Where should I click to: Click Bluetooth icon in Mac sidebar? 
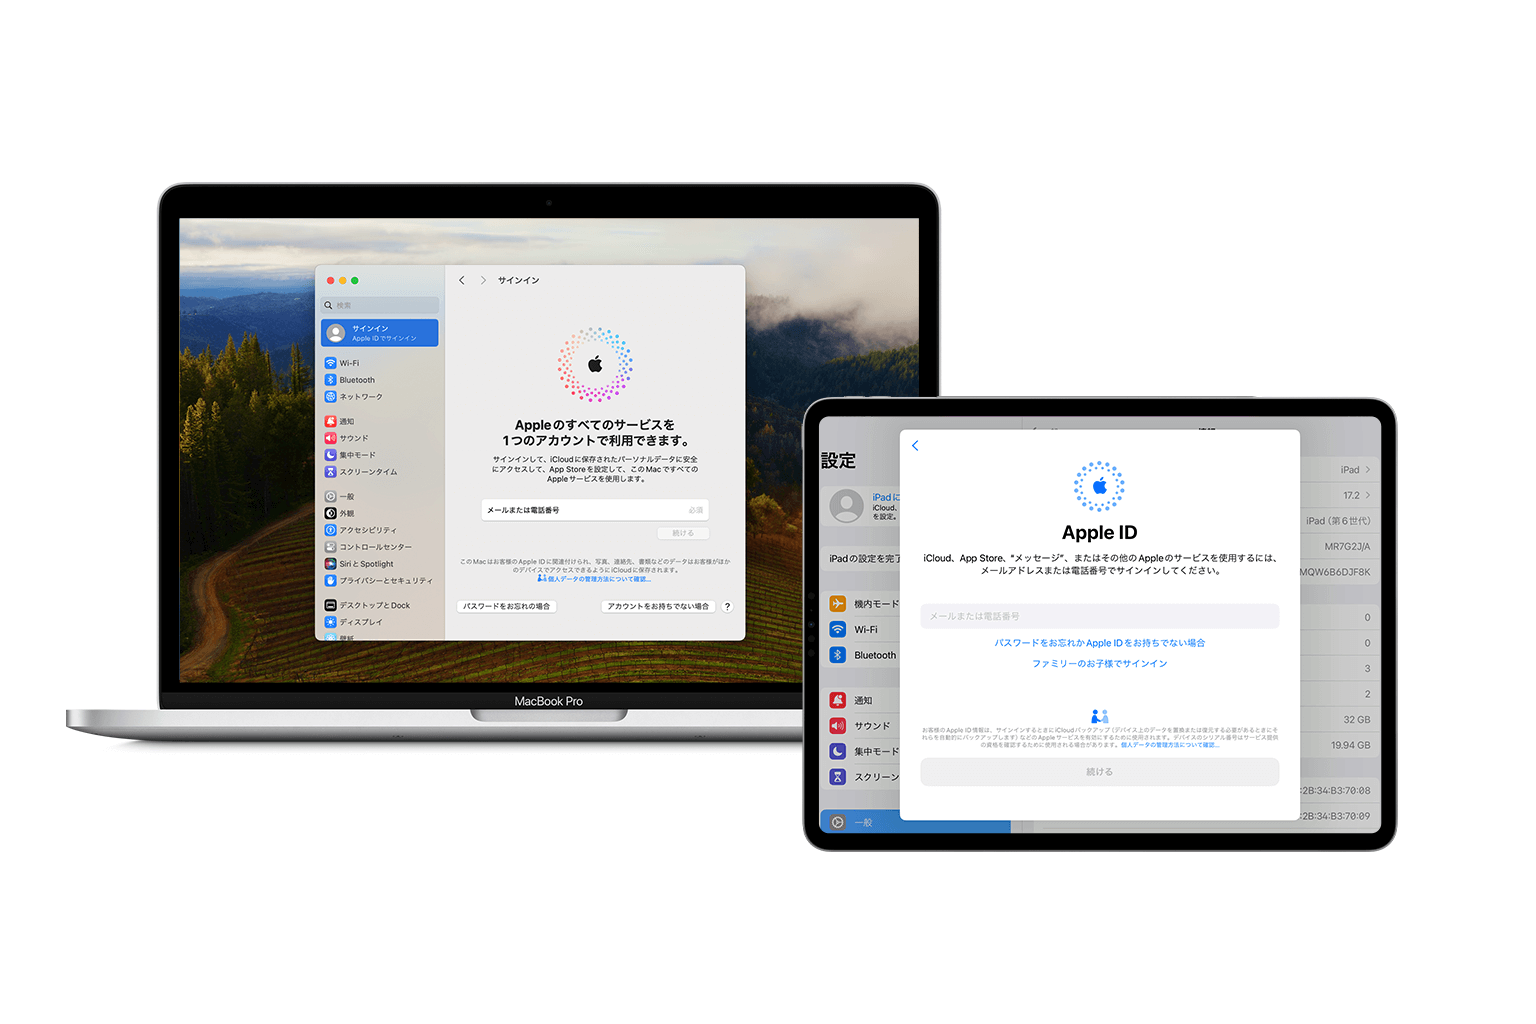coord(330,380)
